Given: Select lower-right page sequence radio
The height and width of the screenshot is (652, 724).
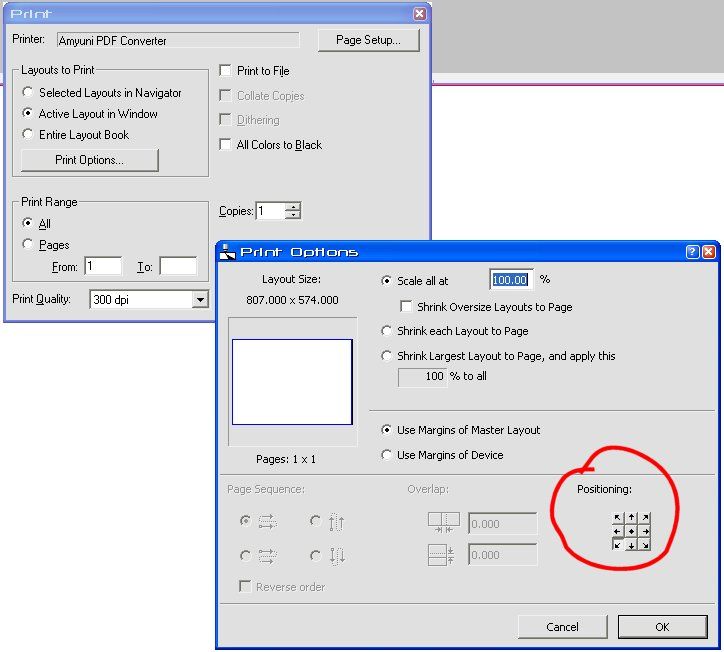Looking at the screenshot, I should point(315,555).
